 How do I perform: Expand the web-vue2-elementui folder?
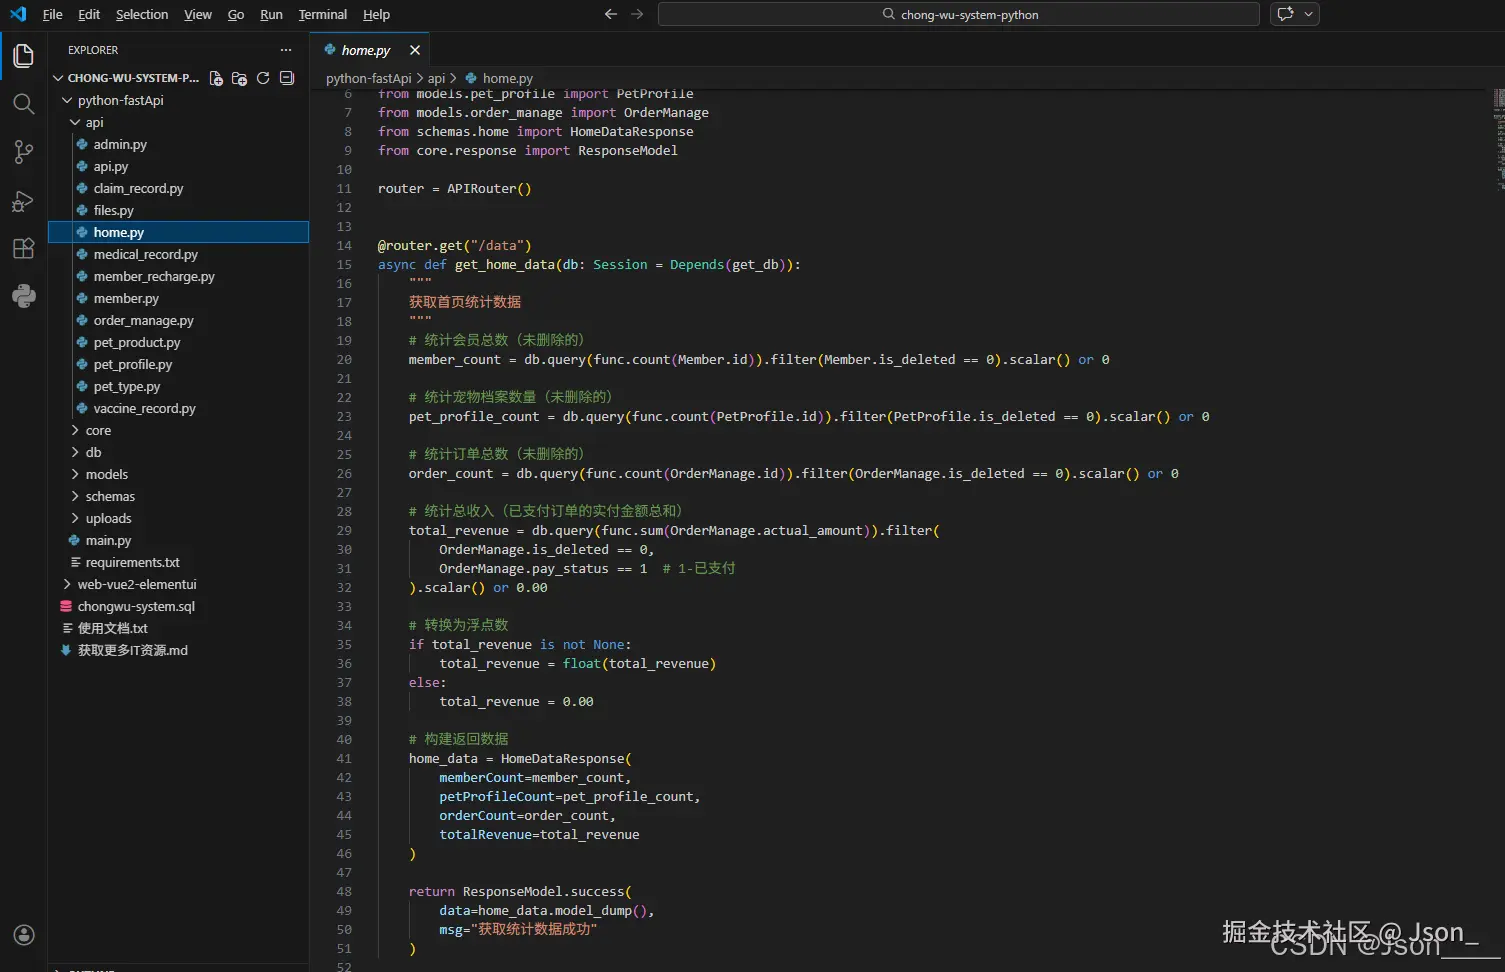pyautogui.click(x=136, y=585)
